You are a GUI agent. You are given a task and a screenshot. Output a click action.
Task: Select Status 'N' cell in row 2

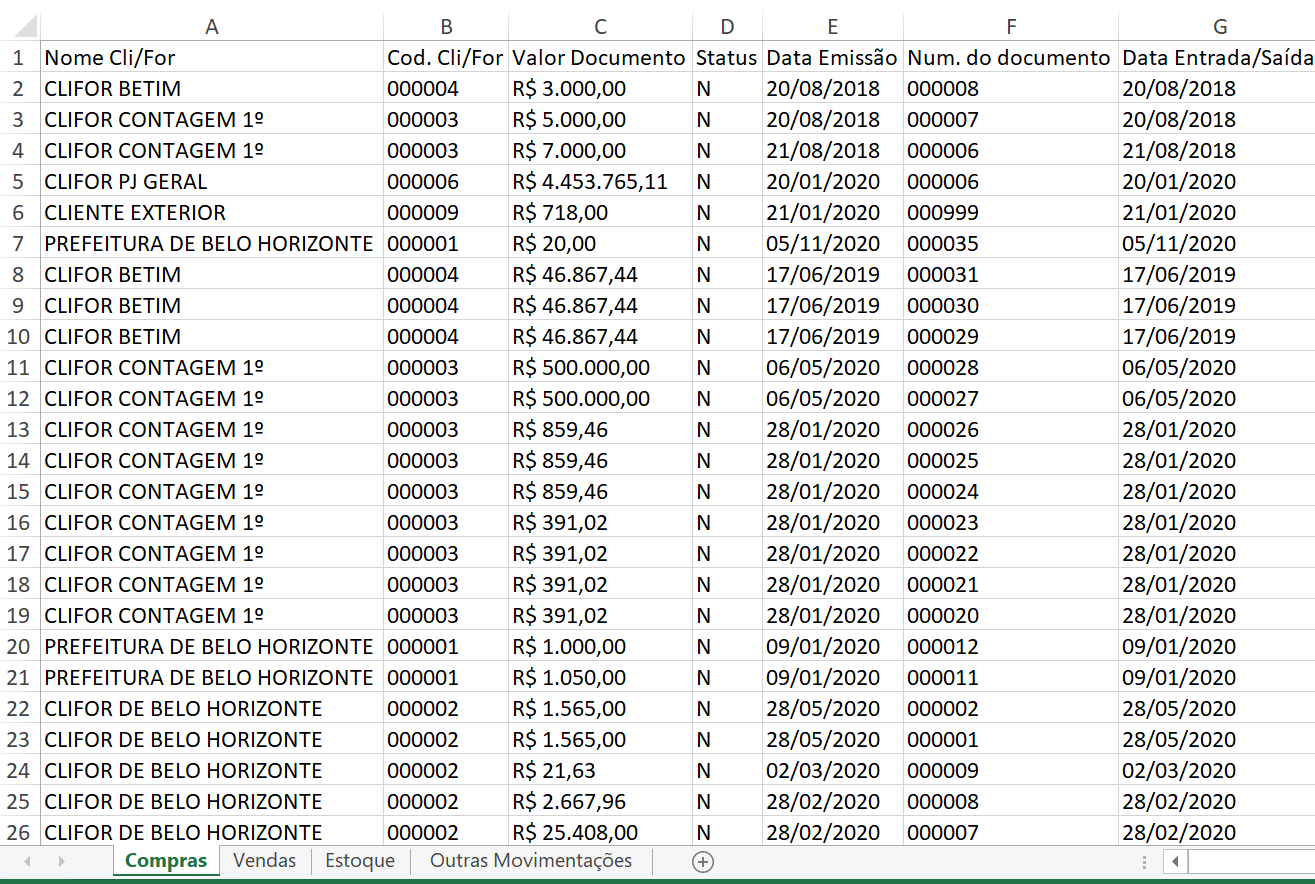(x=727, y=89)
